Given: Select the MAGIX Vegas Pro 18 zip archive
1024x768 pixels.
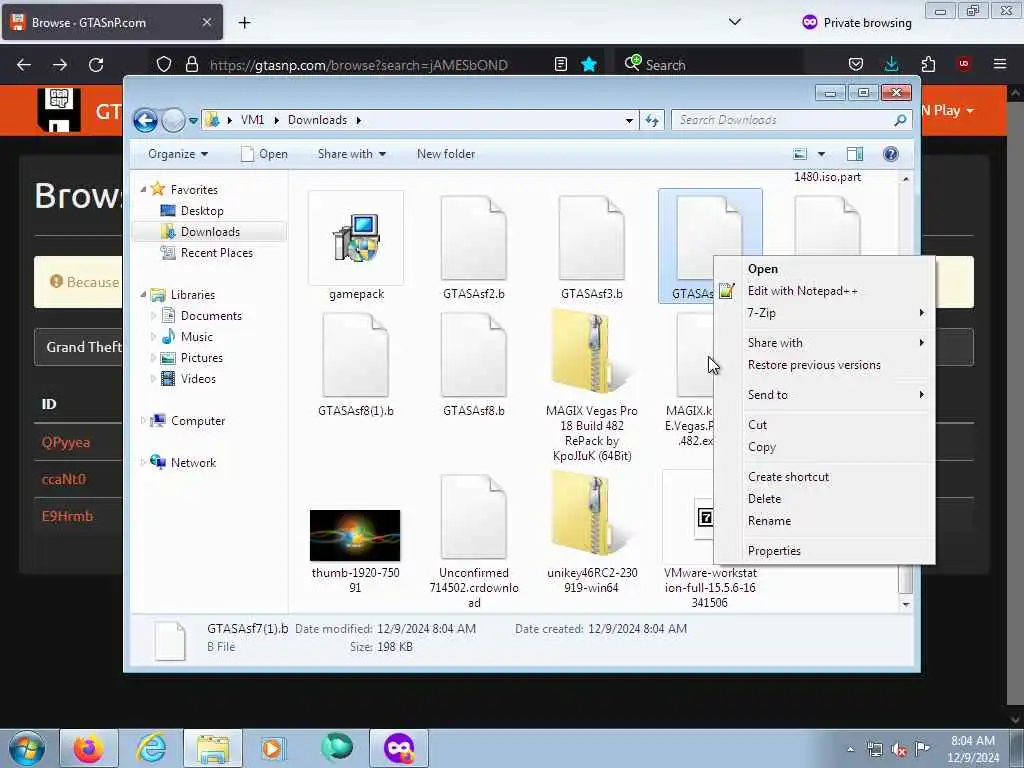Looking at the screenshot, I should pyautogui.click(x=590, y=353).
